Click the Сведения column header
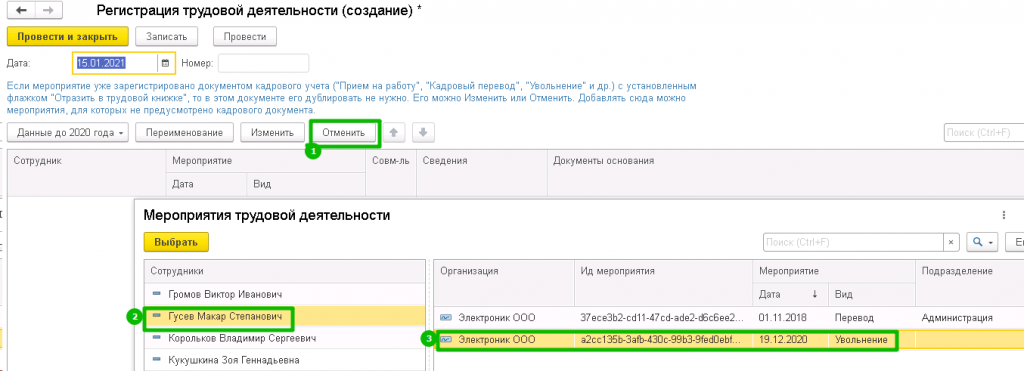The height and width of the screenshot is (371, 1024). 481,172
